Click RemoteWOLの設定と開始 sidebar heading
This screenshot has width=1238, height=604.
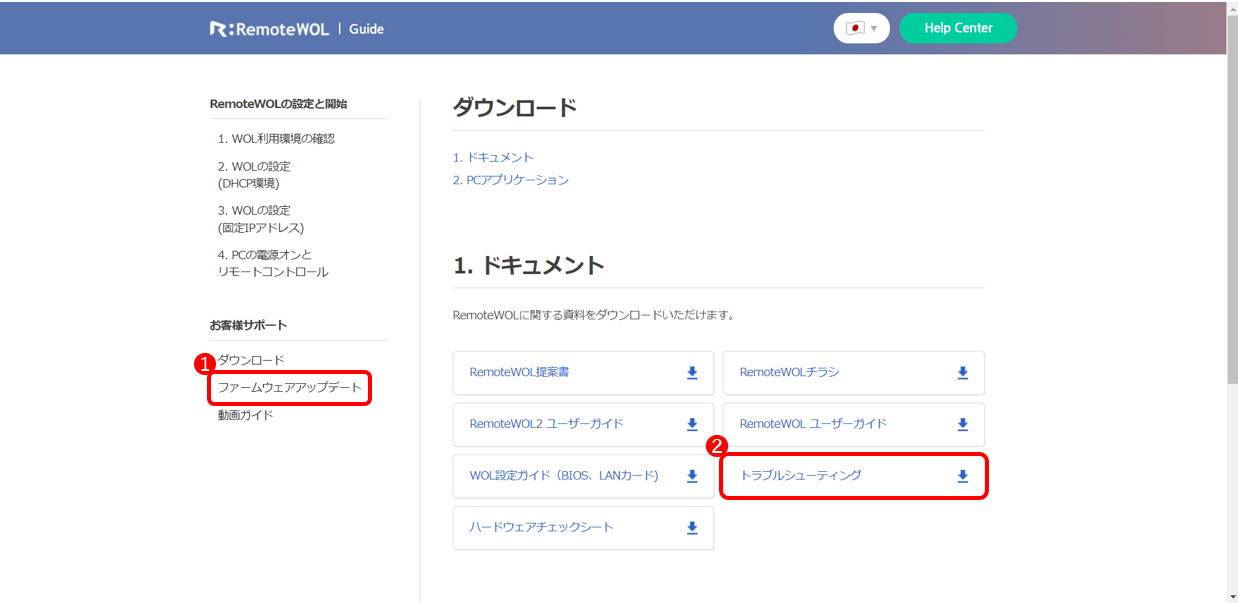point(279,104)
